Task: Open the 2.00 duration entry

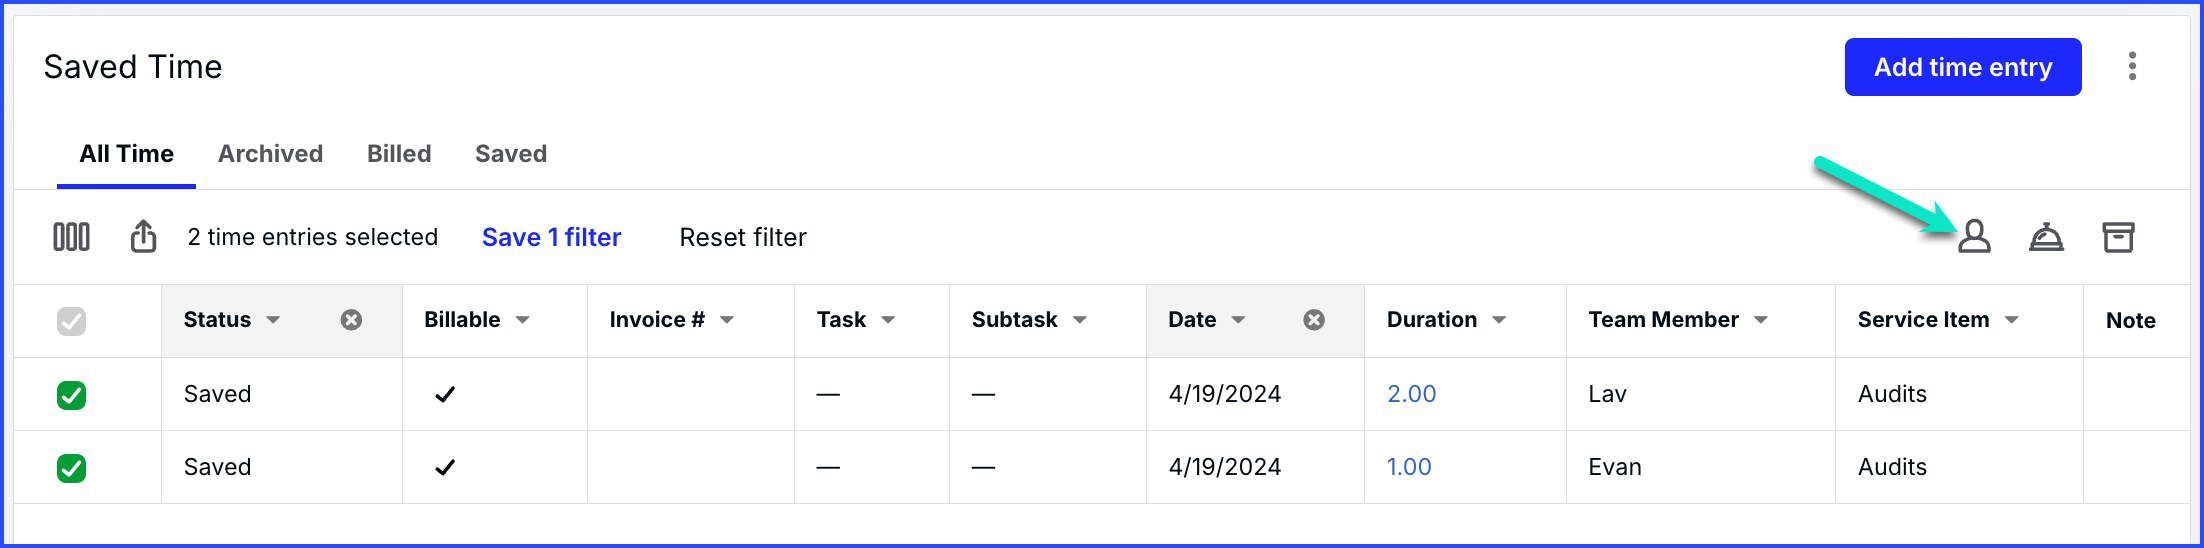Action: click(1411, 394)
